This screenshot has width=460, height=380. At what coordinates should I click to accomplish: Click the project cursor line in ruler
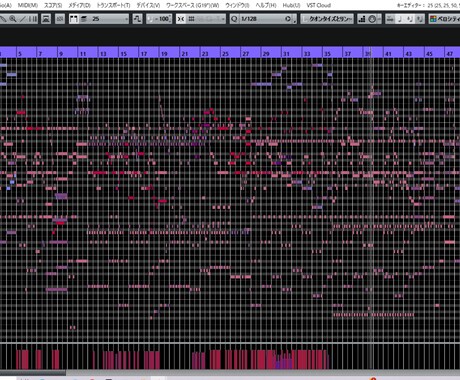pyautogui.click(x=372, y=53)
